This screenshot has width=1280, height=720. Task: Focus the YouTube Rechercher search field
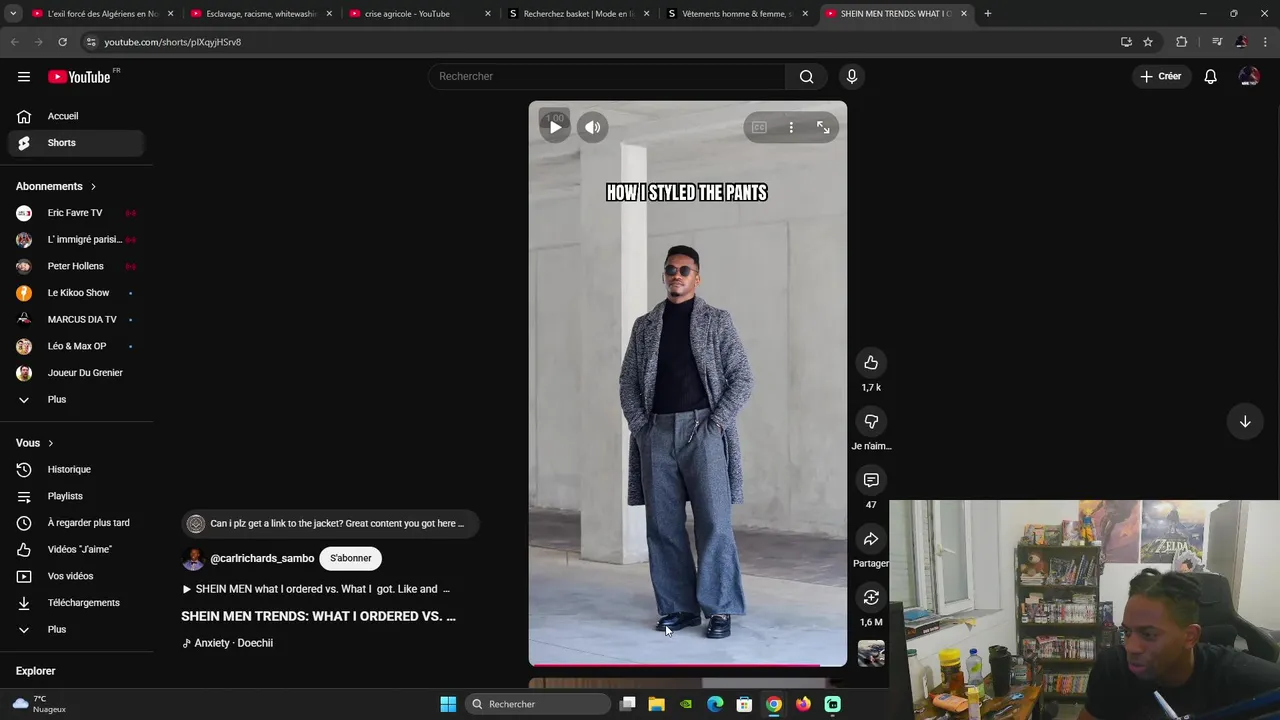pos(607,76)
